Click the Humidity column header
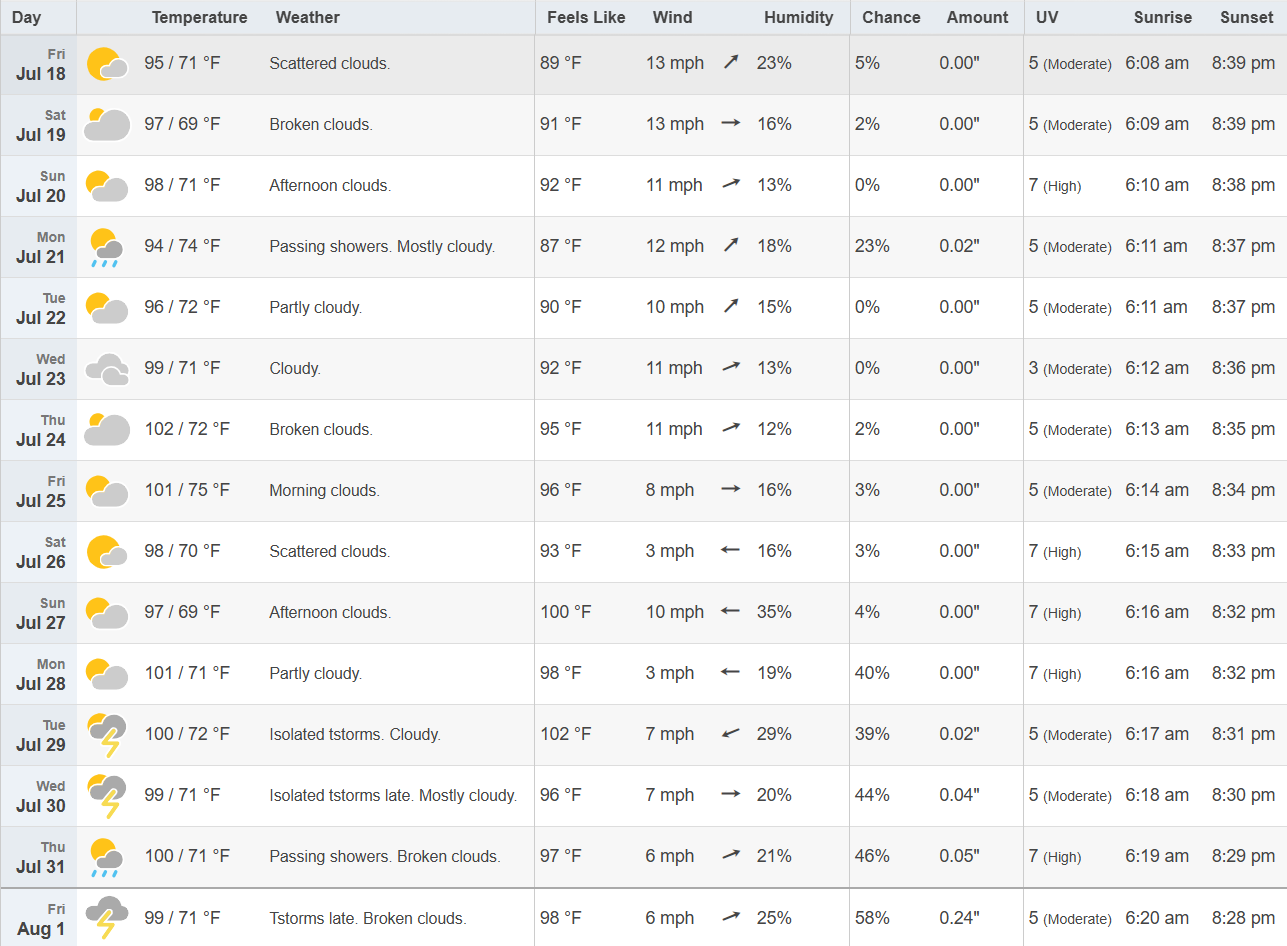Screen dimensions: 1287x946 (x=798, y=17)
